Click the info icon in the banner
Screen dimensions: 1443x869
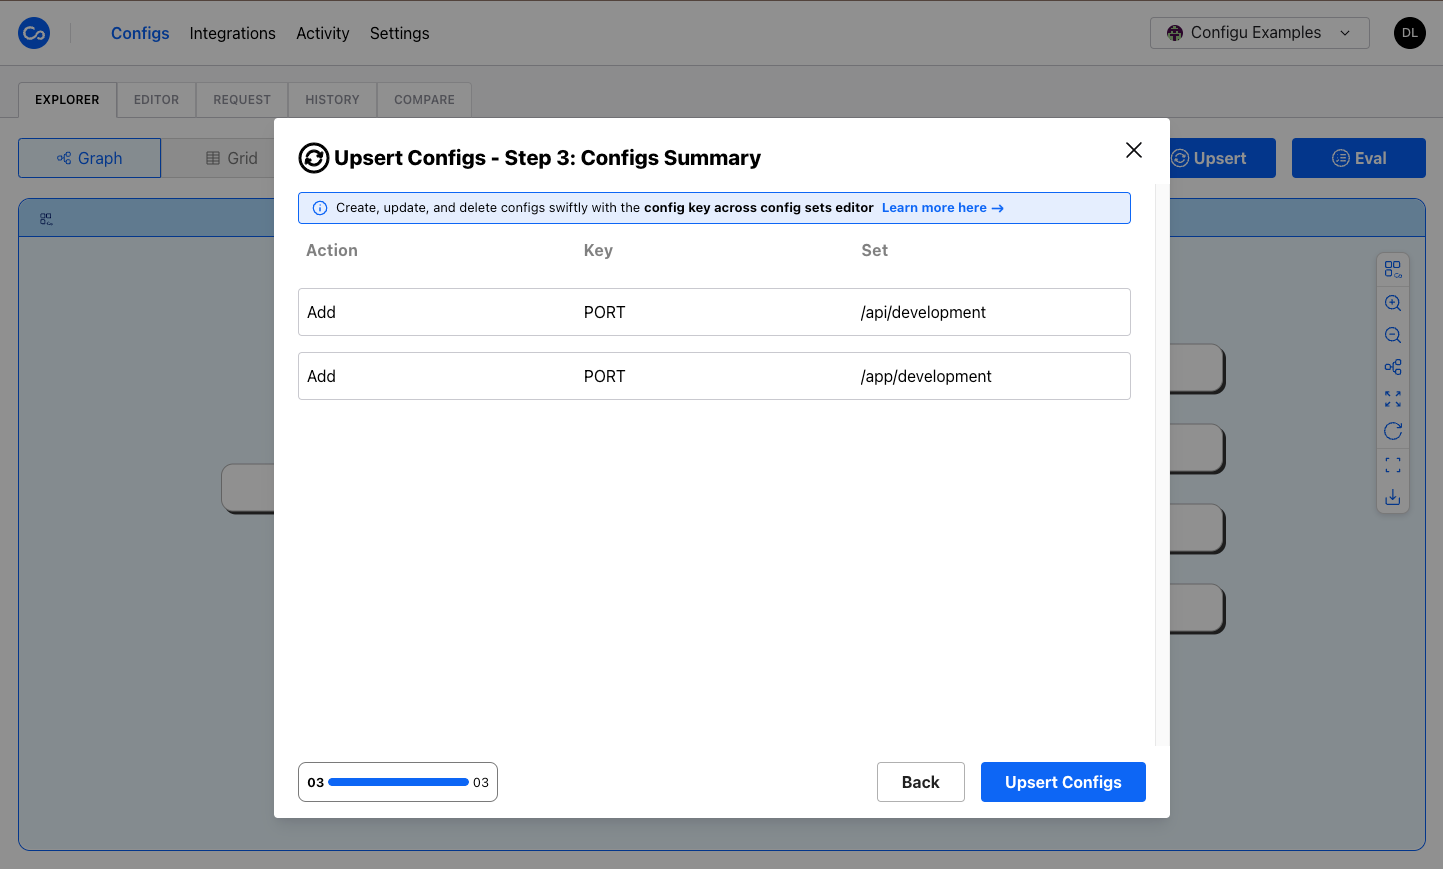coord(320,208)
